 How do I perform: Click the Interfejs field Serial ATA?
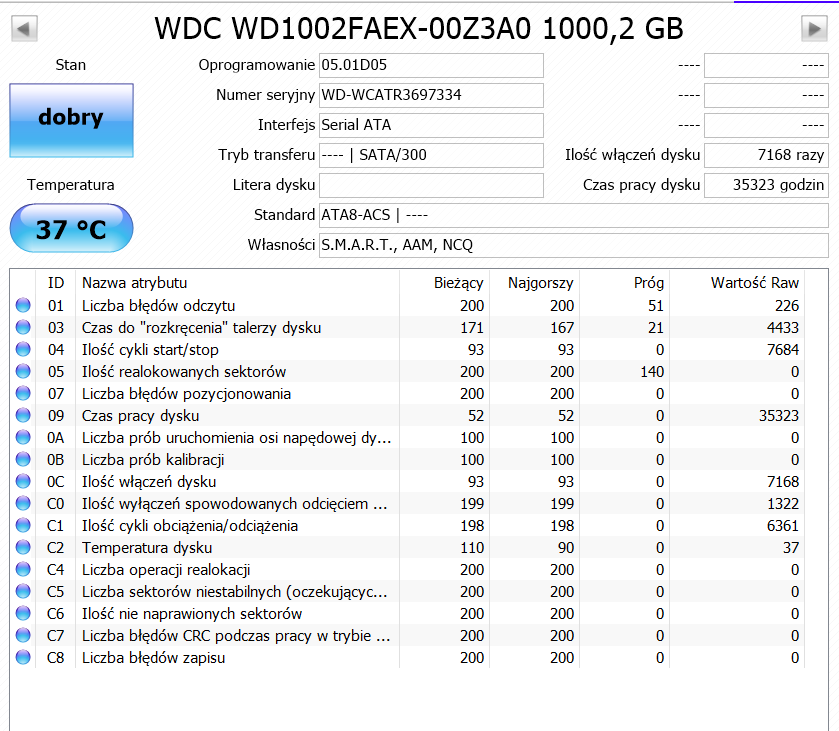click(431, 125)
